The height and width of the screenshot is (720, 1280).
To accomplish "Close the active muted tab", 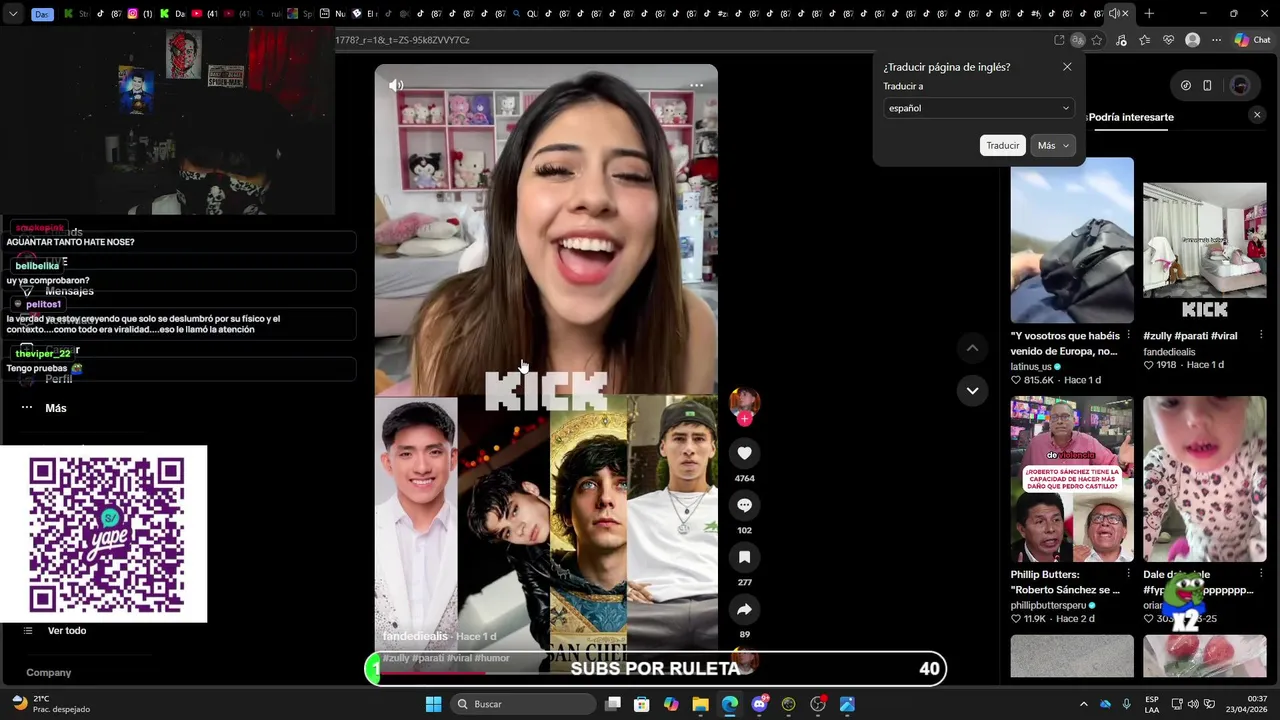I will [x=1125, y=14].
